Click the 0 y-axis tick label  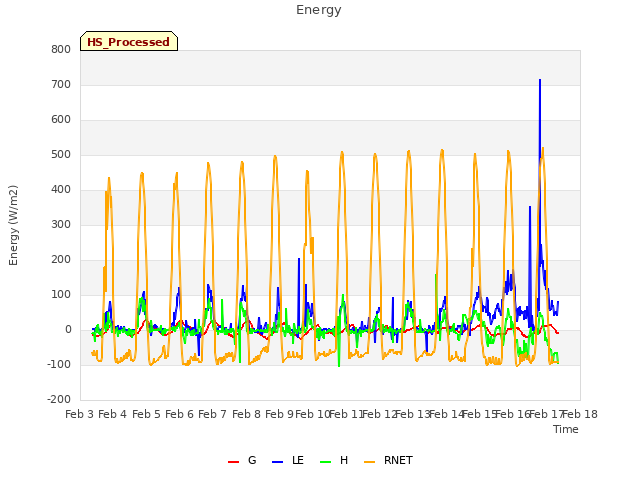[68, 329]
